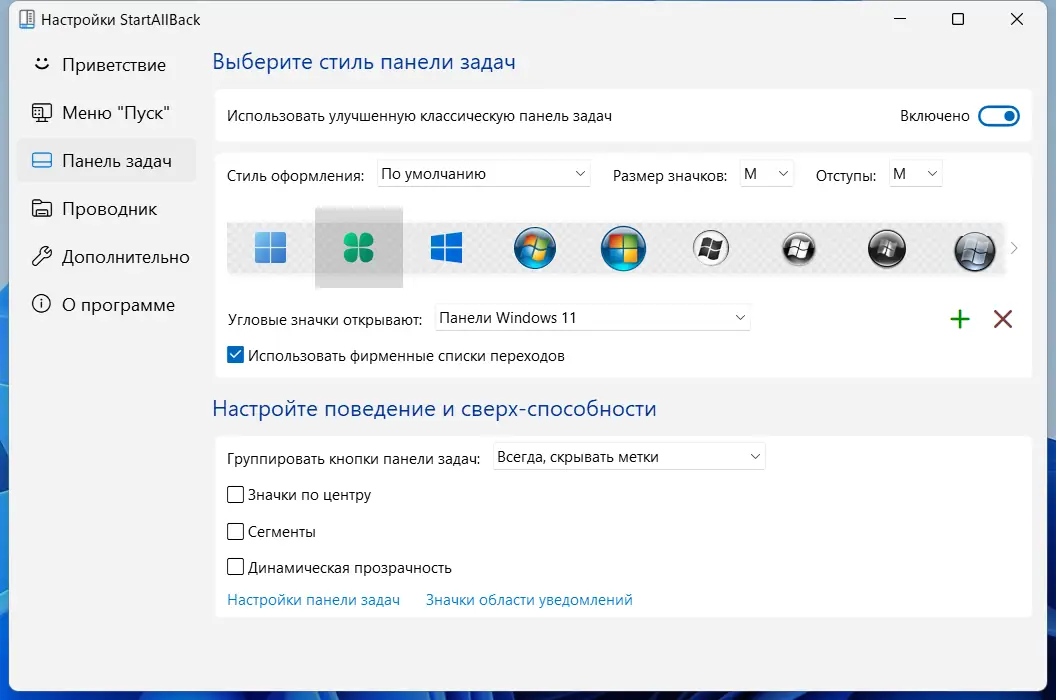Screen dimensions: 1056x700
Task: Pick the white circular Windows flag start icon
Action: (x=711, y=248)
